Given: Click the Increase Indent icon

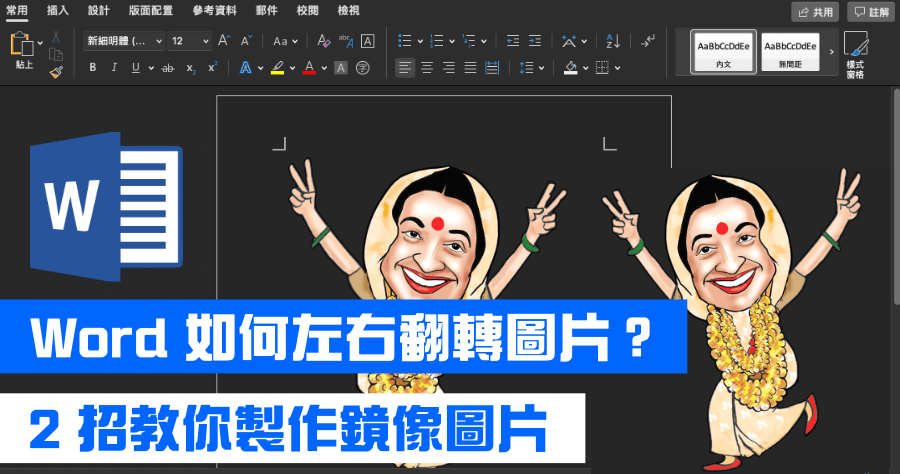Looking at the screenshot, I should click(x=534, y=41).
